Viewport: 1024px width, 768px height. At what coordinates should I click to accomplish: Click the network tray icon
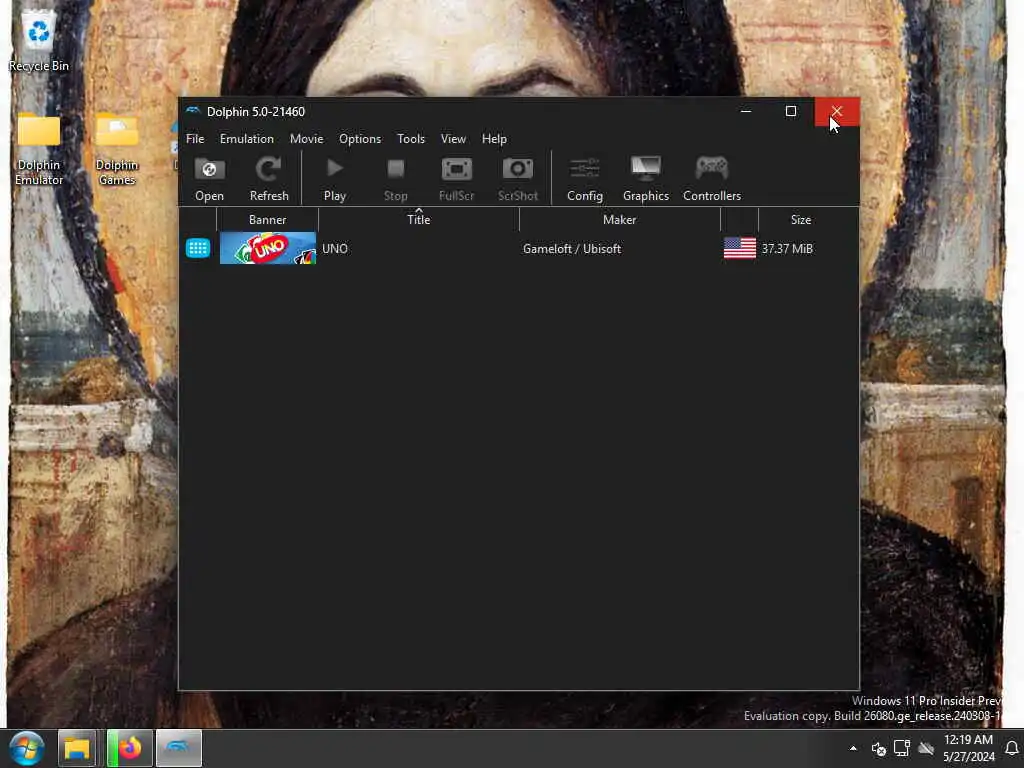902,748
